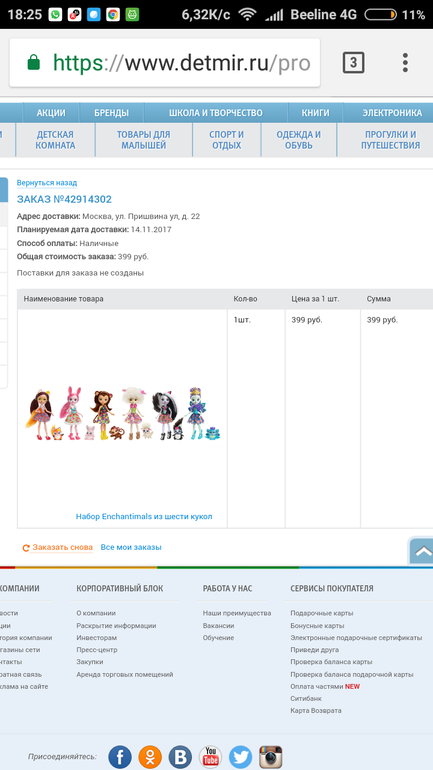Viewport: 433px width, 770px height.
Task: Select the СПОРТ И ОТДЫХ category
Action: coord(227,140)
